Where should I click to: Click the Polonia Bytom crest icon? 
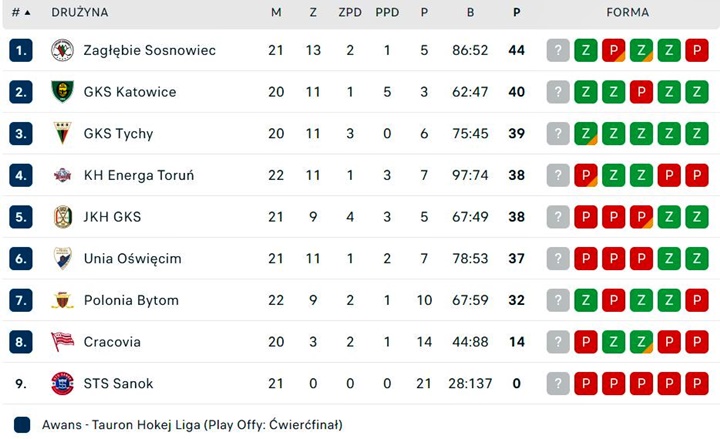tap(62, 300)
